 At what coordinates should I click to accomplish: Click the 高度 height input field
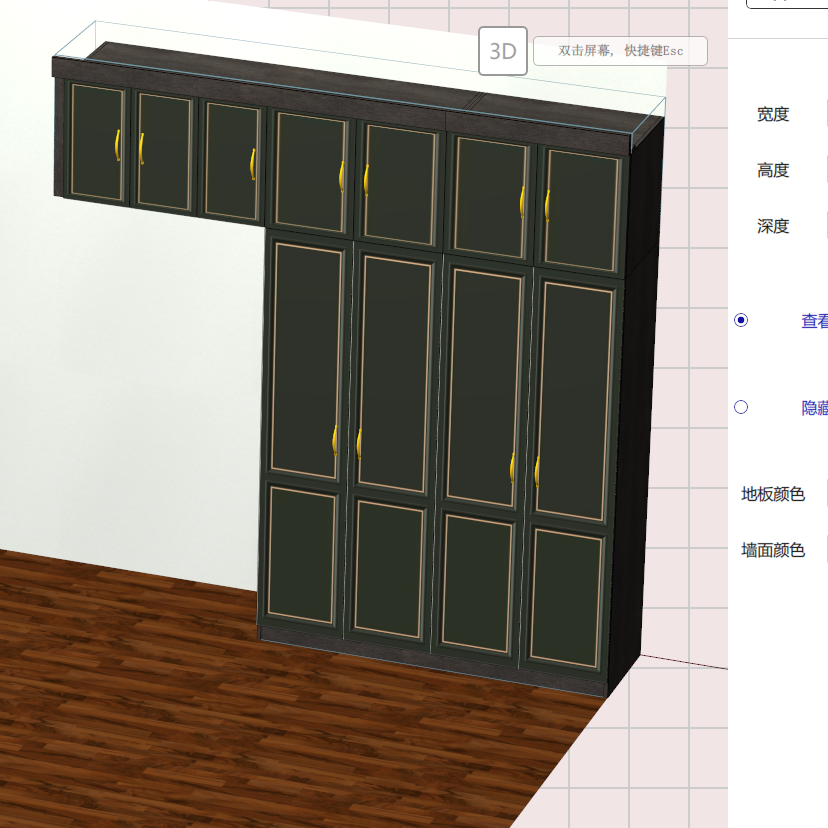pos(825,169)
